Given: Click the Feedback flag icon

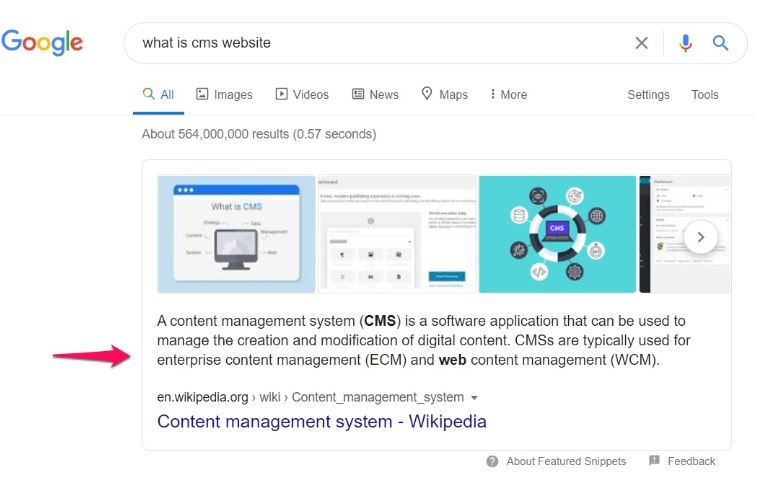Looking at the screenshot, I should tap(654, 461).
